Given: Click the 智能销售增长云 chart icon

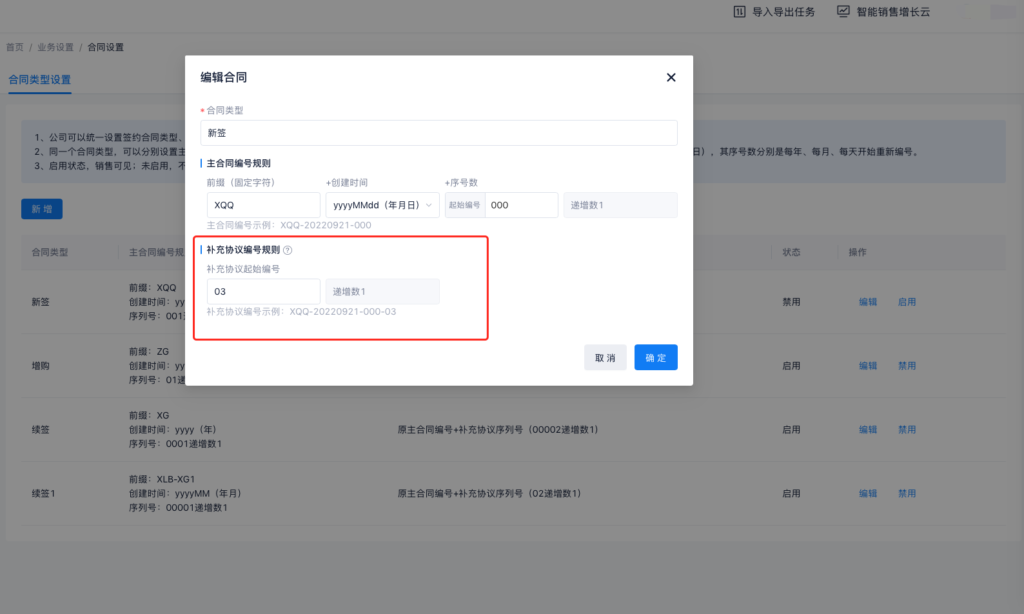Looking at the screenshot, I should pos(843,12).
